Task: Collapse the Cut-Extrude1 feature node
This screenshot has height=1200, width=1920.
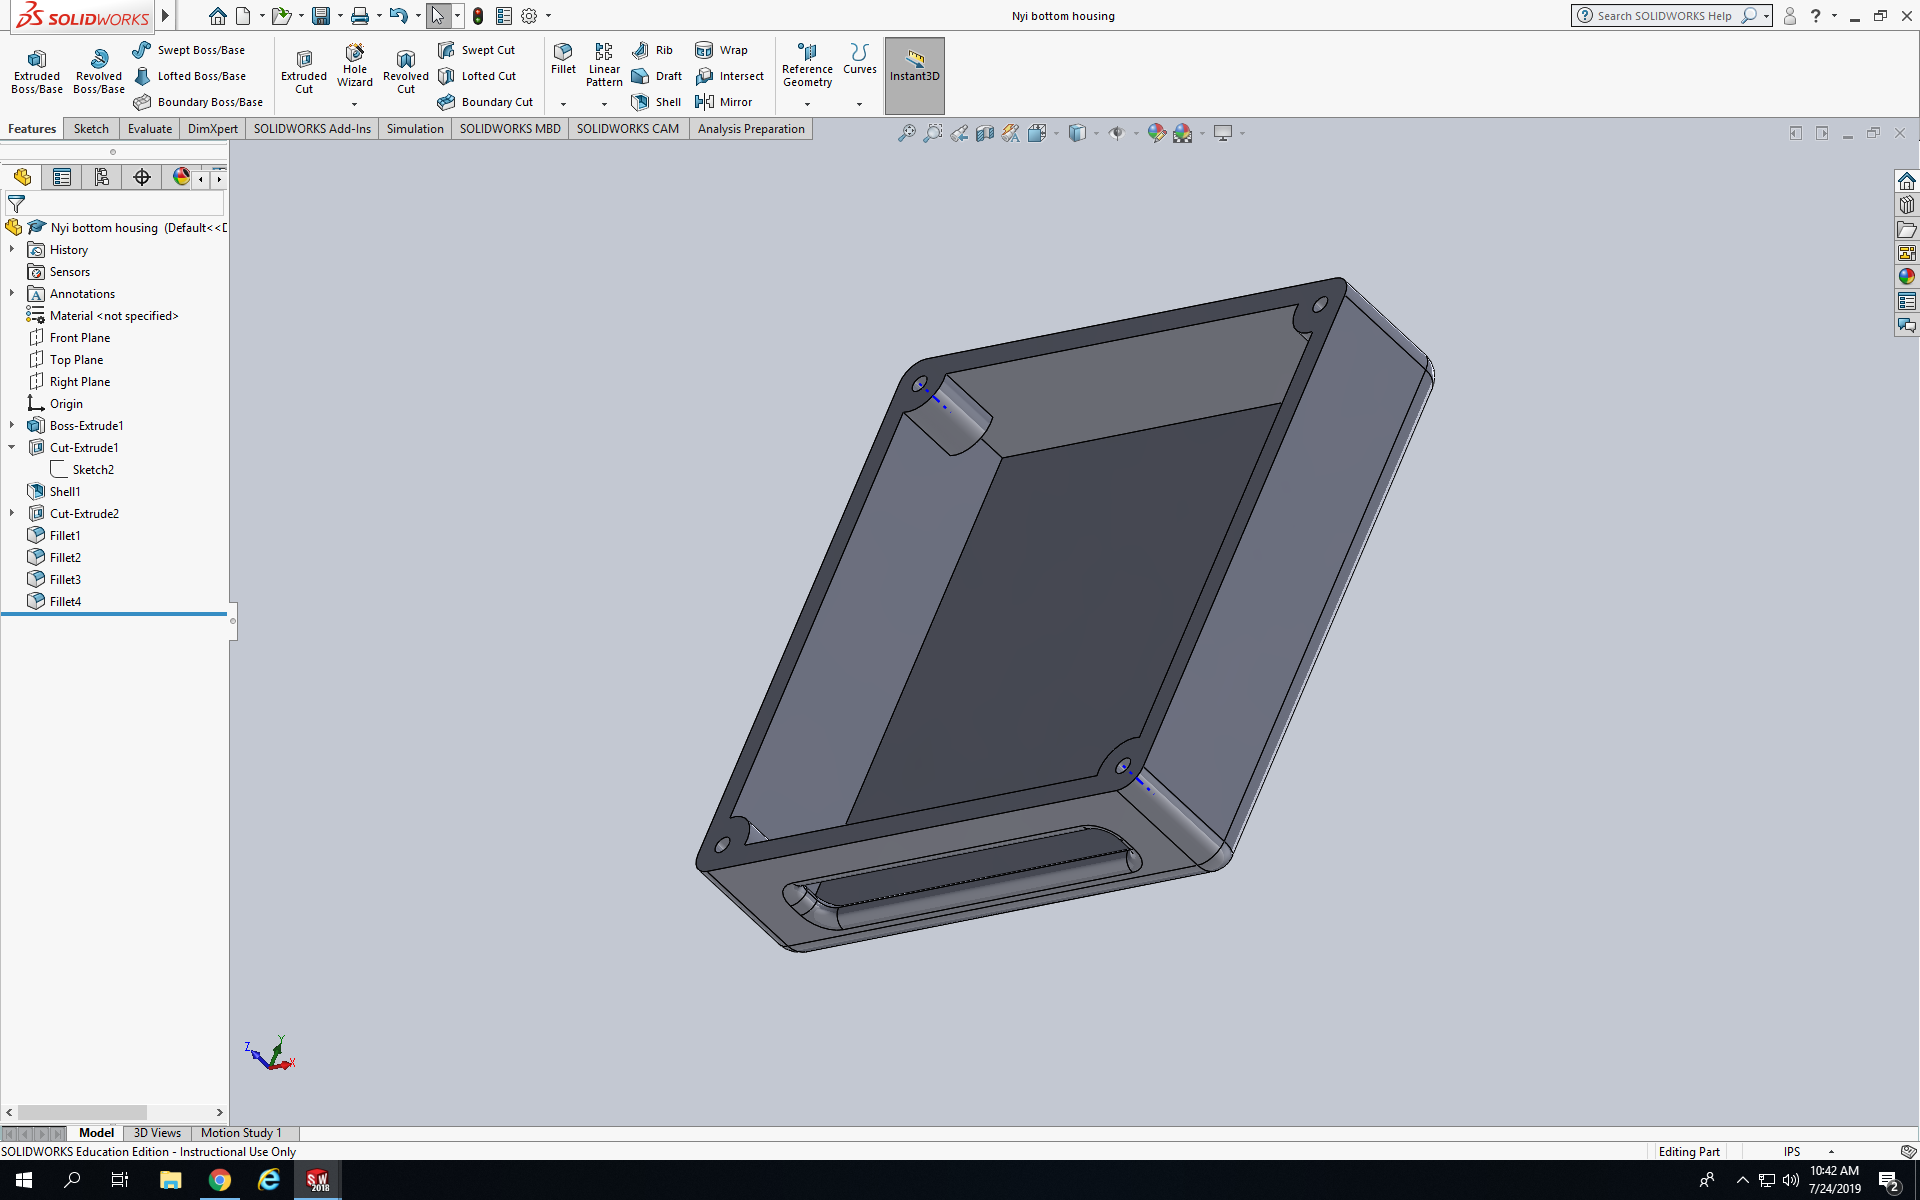Action: (x=12, y=447)
